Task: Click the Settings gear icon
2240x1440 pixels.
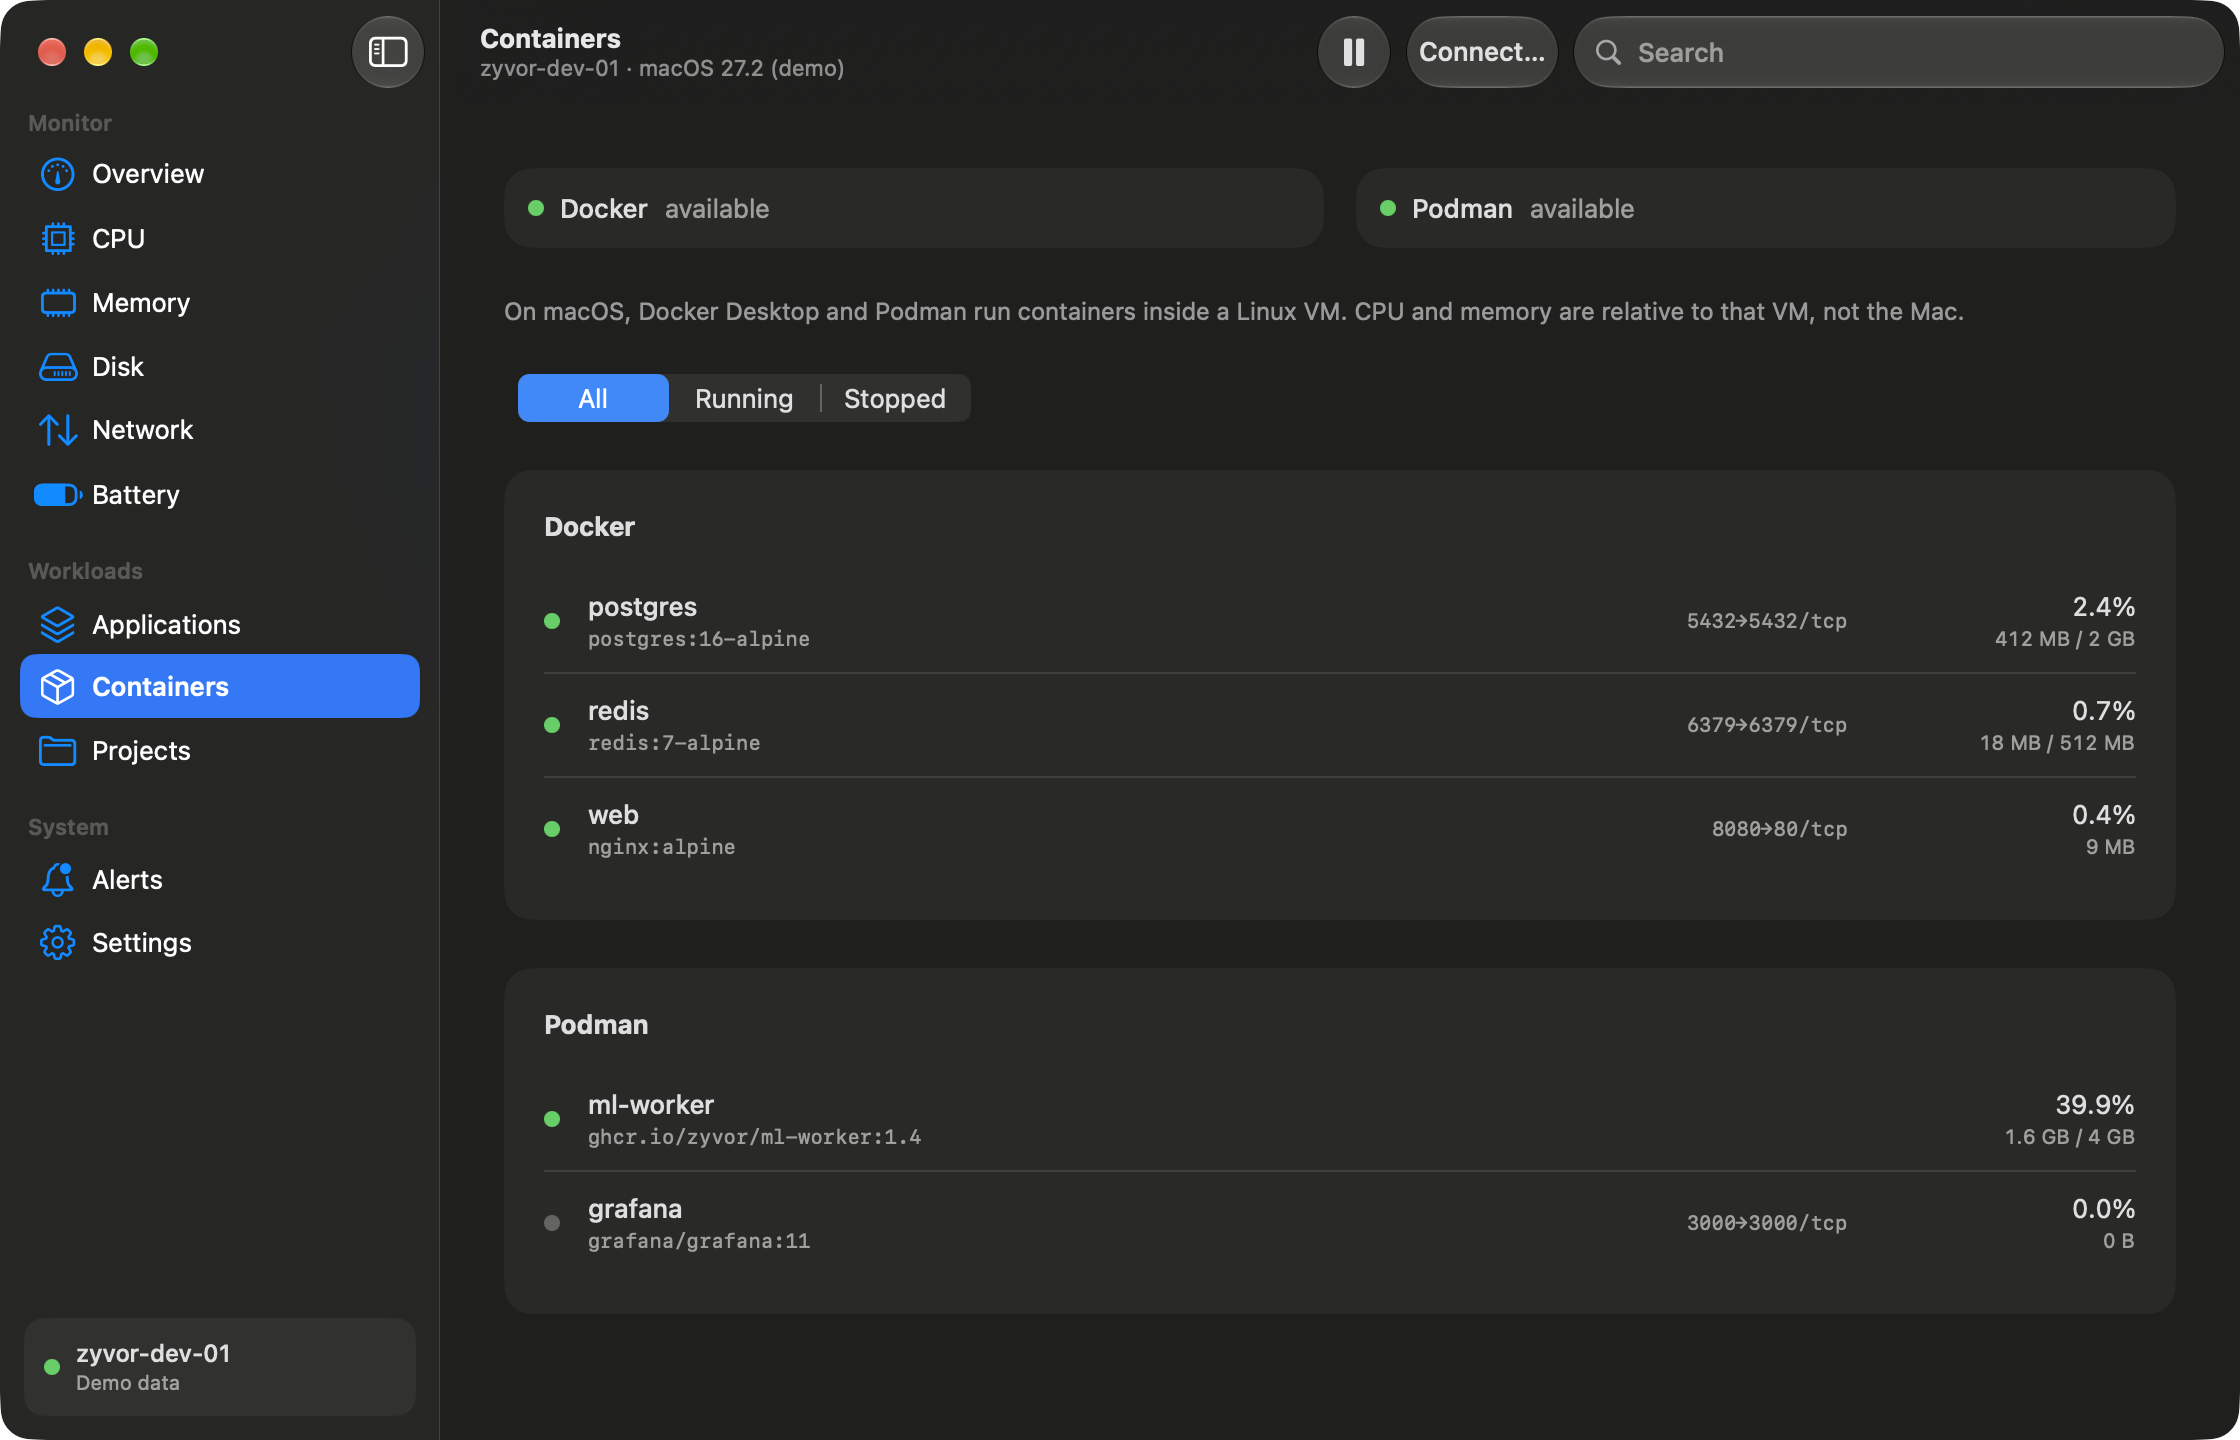Action: click(x=57, y=943)
